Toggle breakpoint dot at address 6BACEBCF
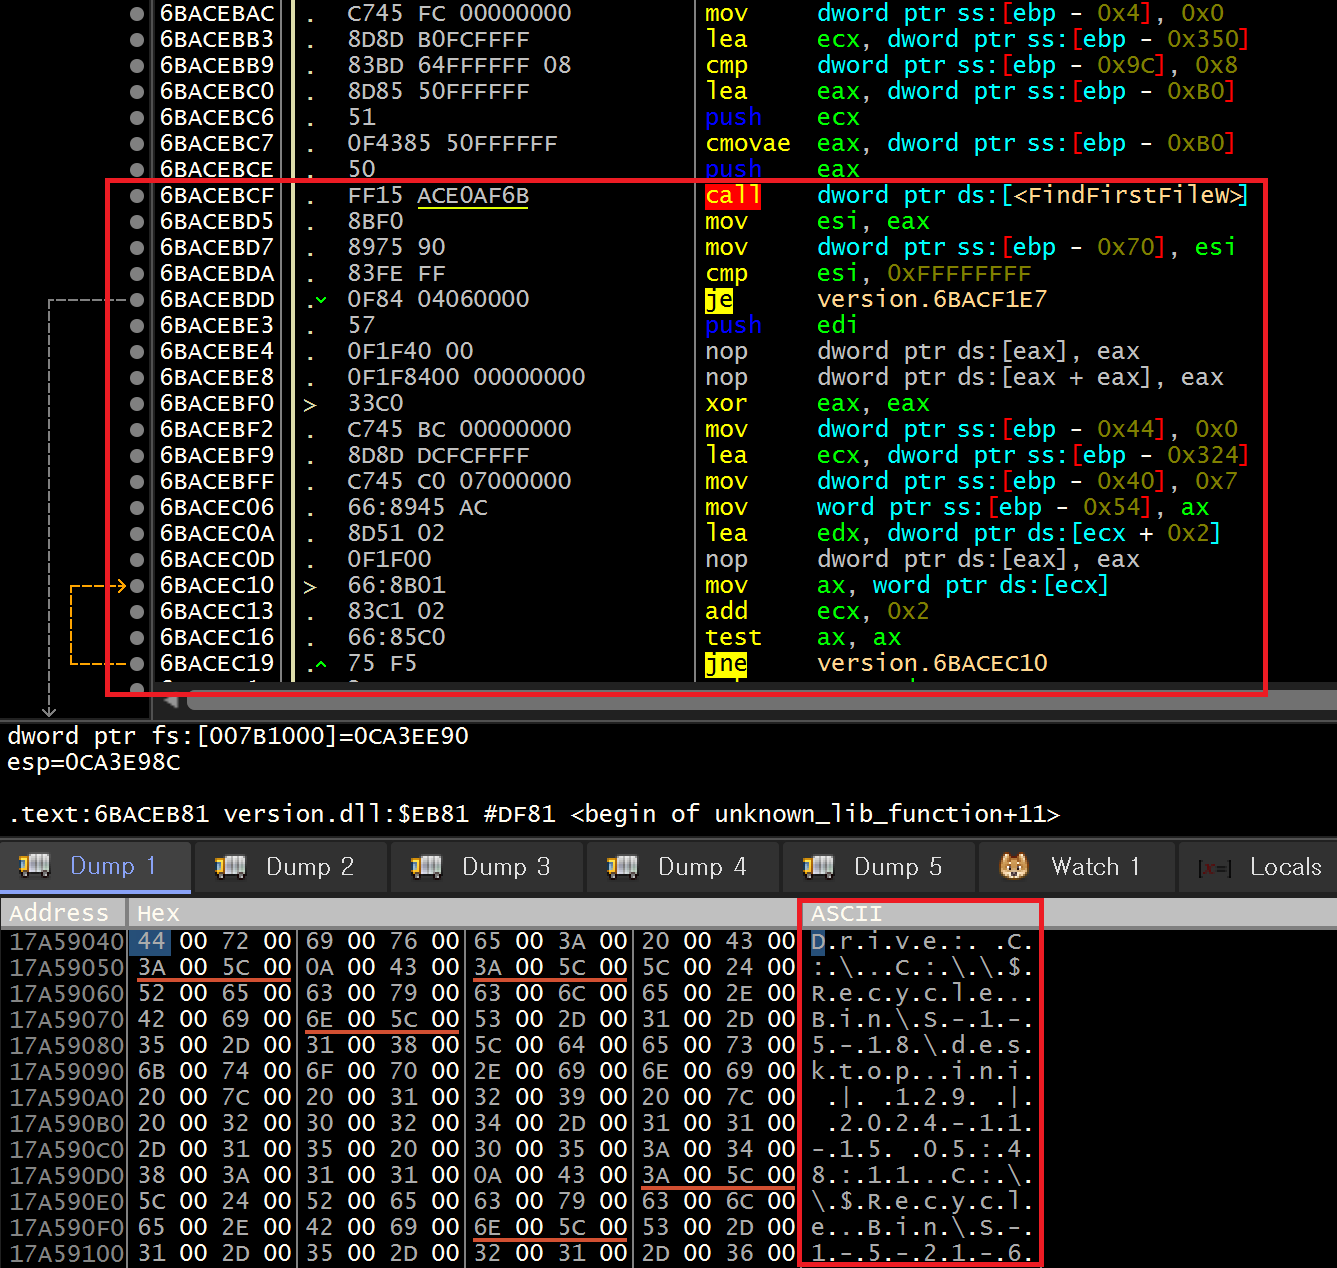The height and width of the screenshot is (1268, 1337). tap(137, 196)
